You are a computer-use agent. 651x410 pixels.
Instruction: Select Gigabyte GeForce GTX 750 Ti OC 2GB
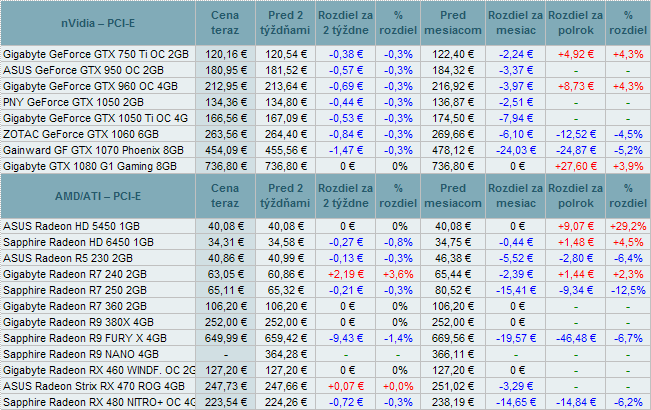96,54
